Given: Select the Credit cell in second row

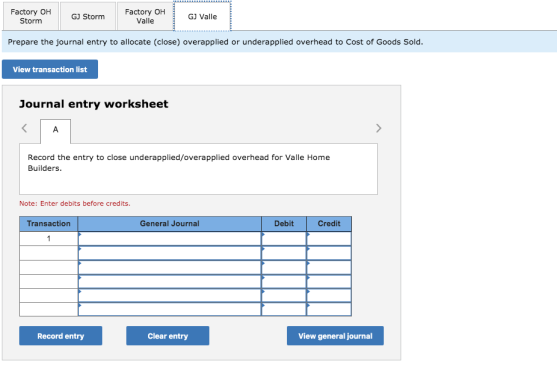Looking at the screenshot, I should click(x=329, y=253).
